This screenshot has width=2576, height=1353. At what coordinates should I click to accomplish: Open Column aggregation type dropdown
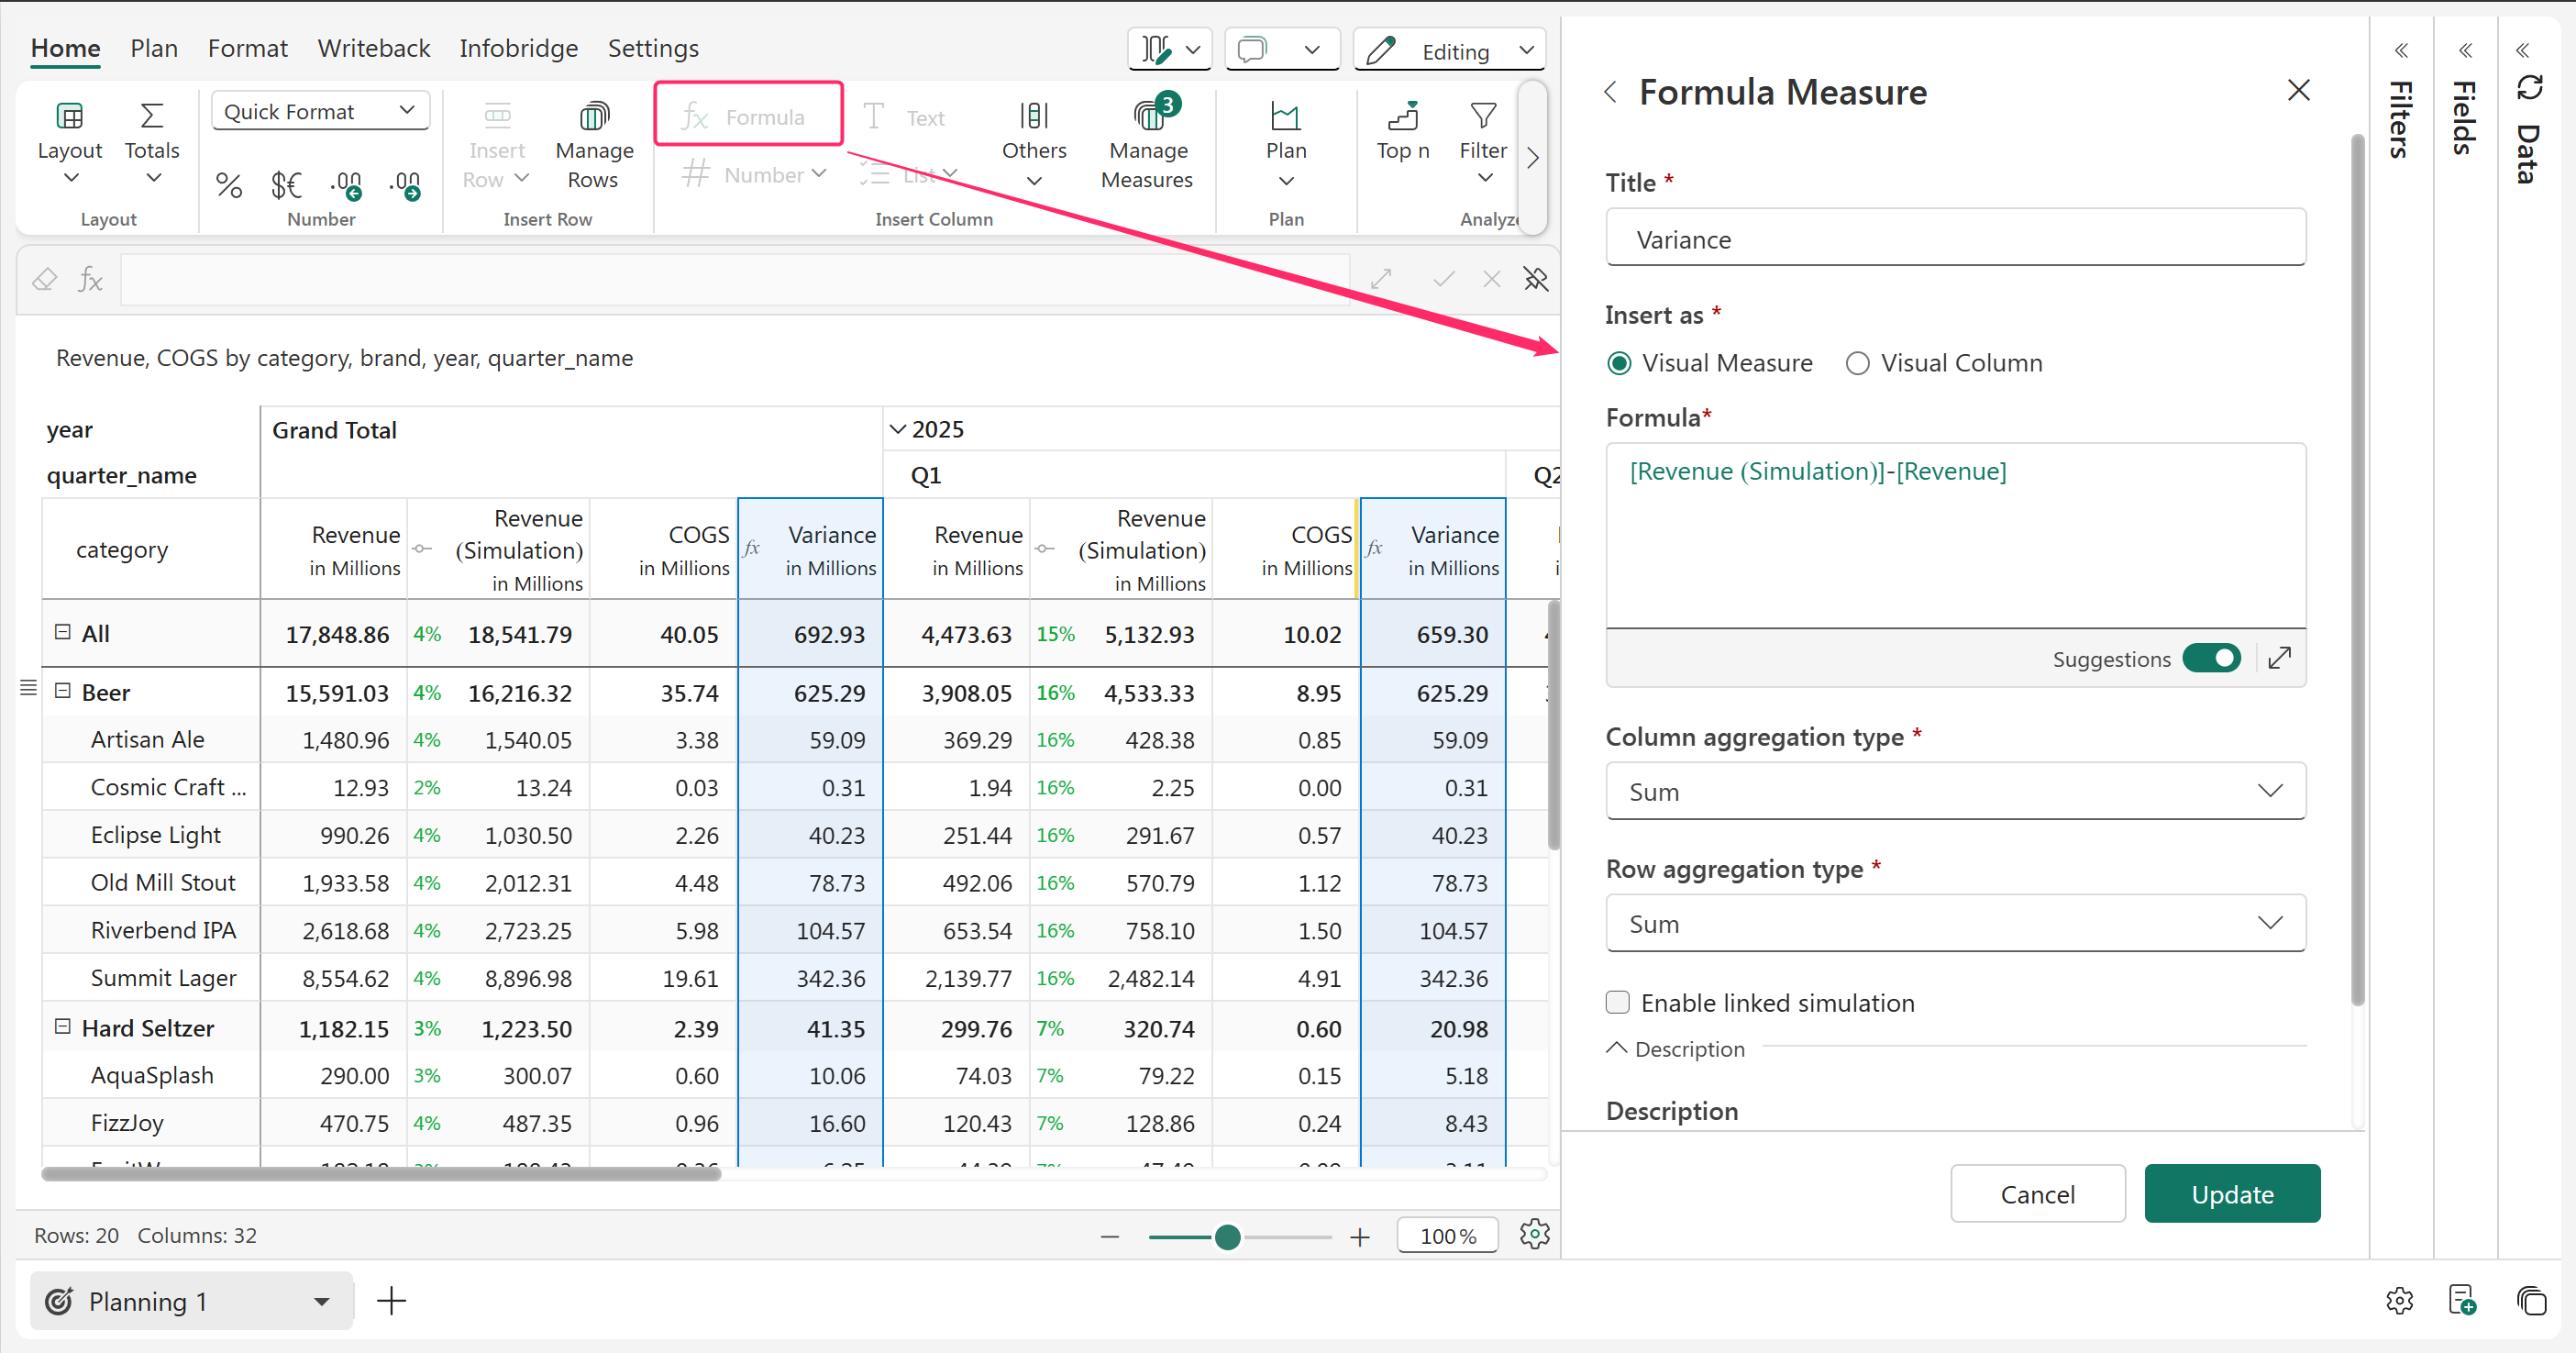pos(1955,791)
